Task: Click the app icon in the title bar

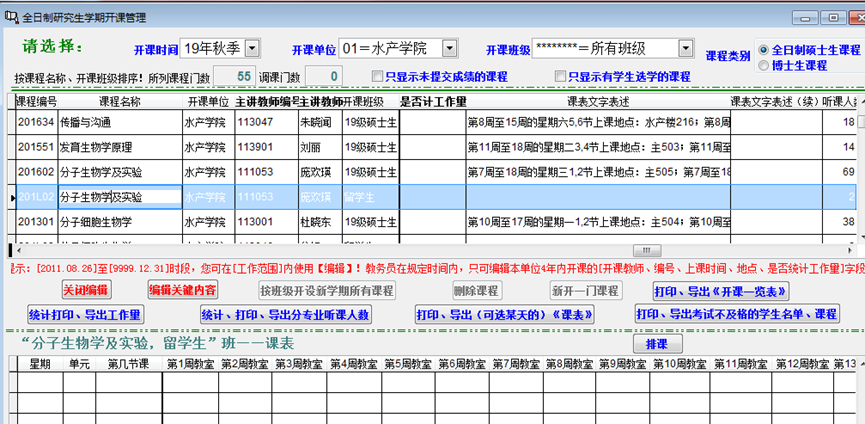Action: [11, 11]
